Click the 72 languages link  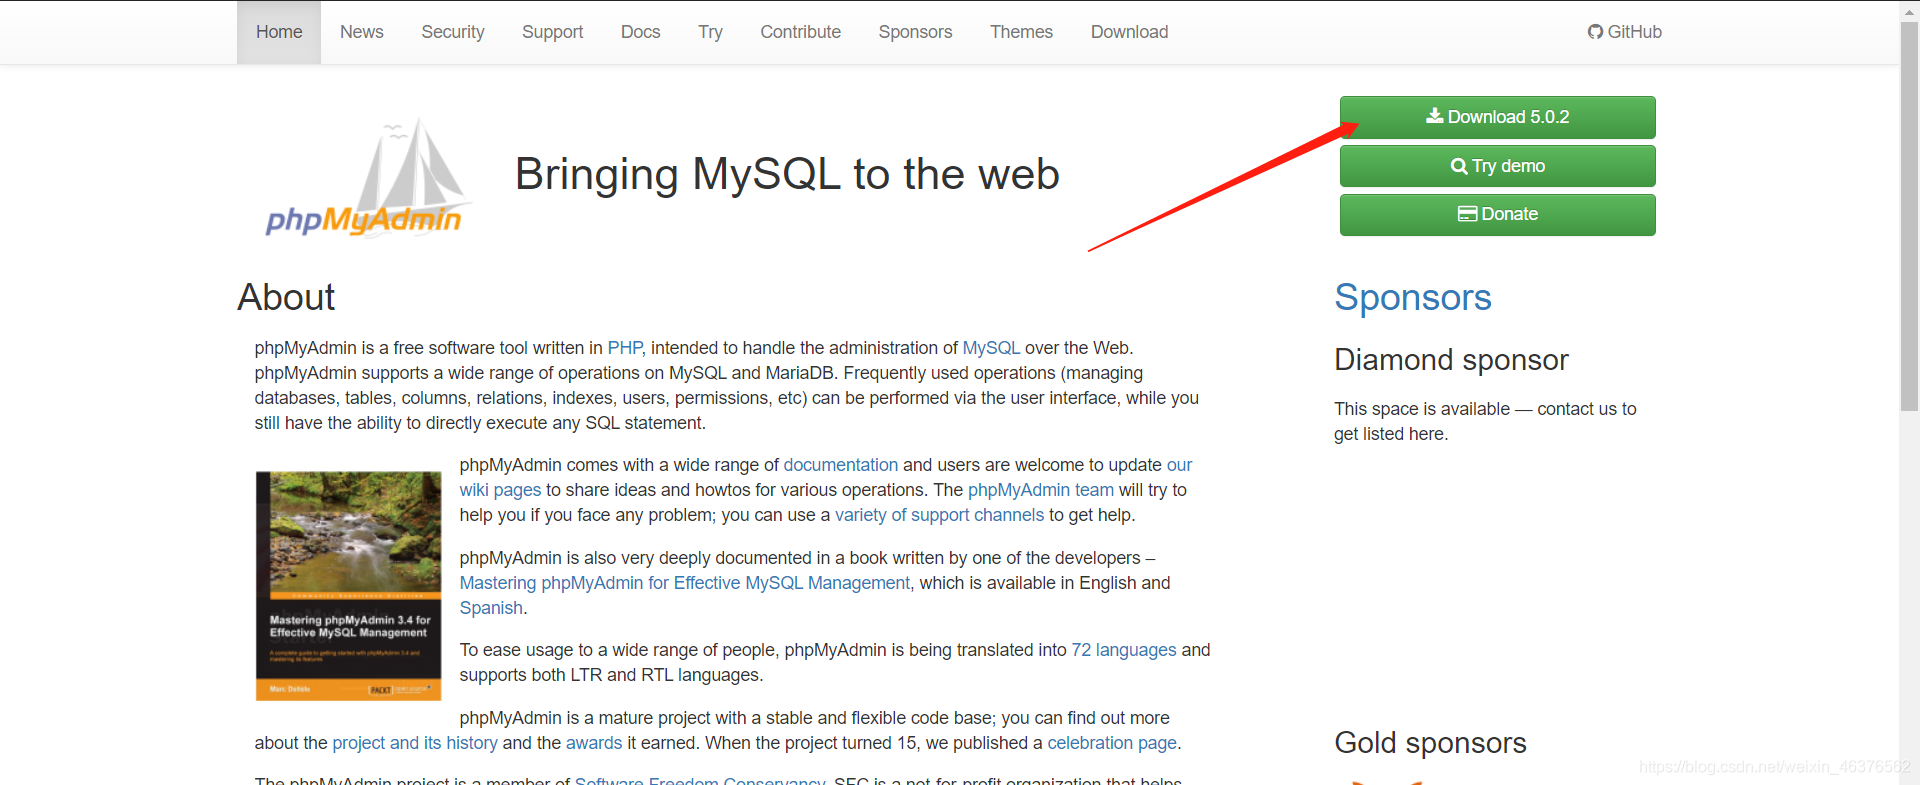point(1123,650)
